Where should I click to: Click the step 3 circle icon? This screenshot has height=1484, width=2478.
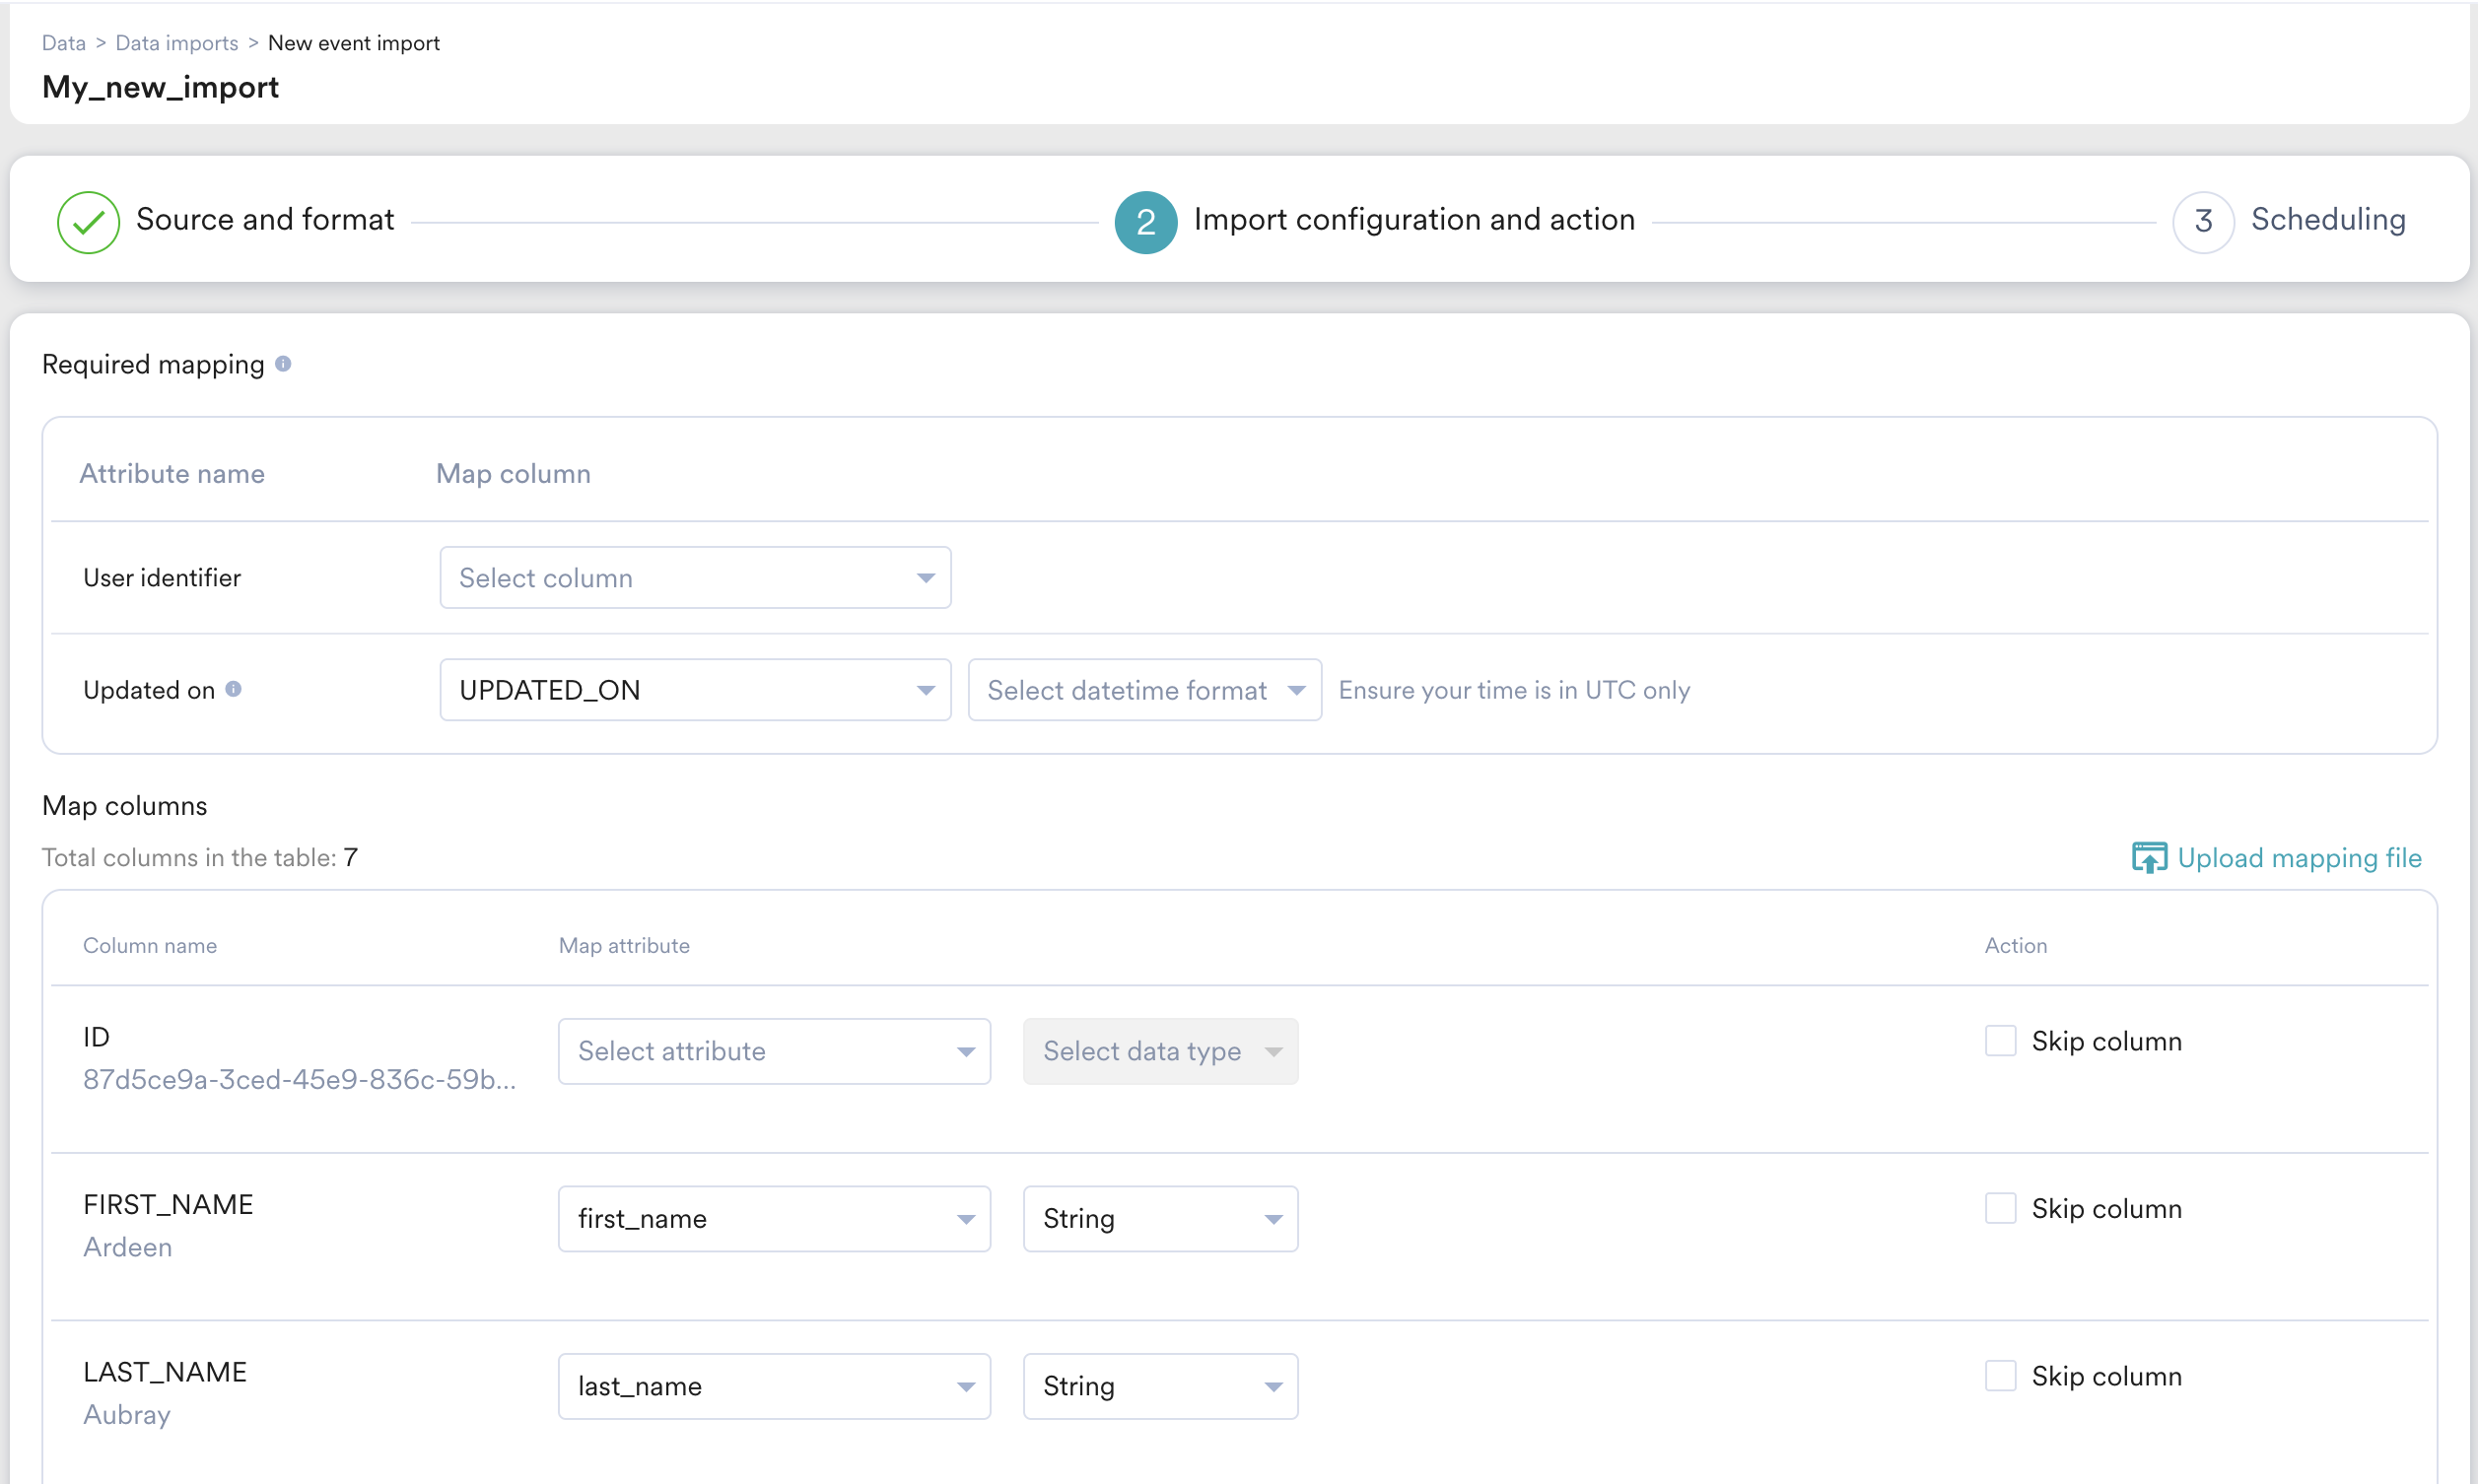coord(2202,221)
